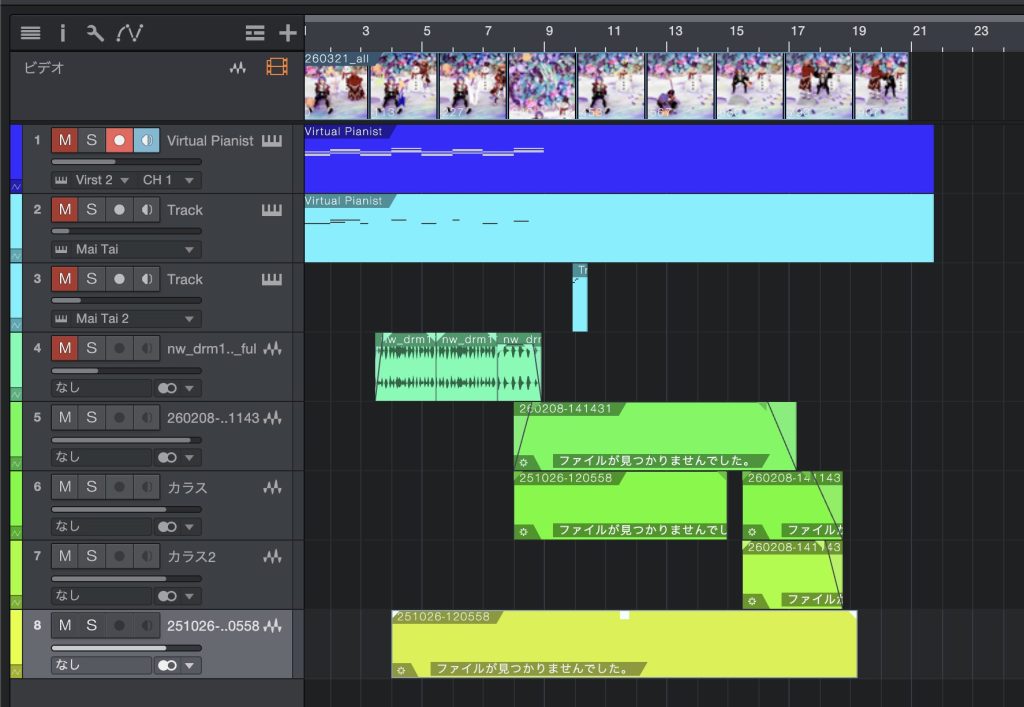Open the inspector info icon
Image resolution: width=1024 pixels, height=707 pixels.
(62, 33)
